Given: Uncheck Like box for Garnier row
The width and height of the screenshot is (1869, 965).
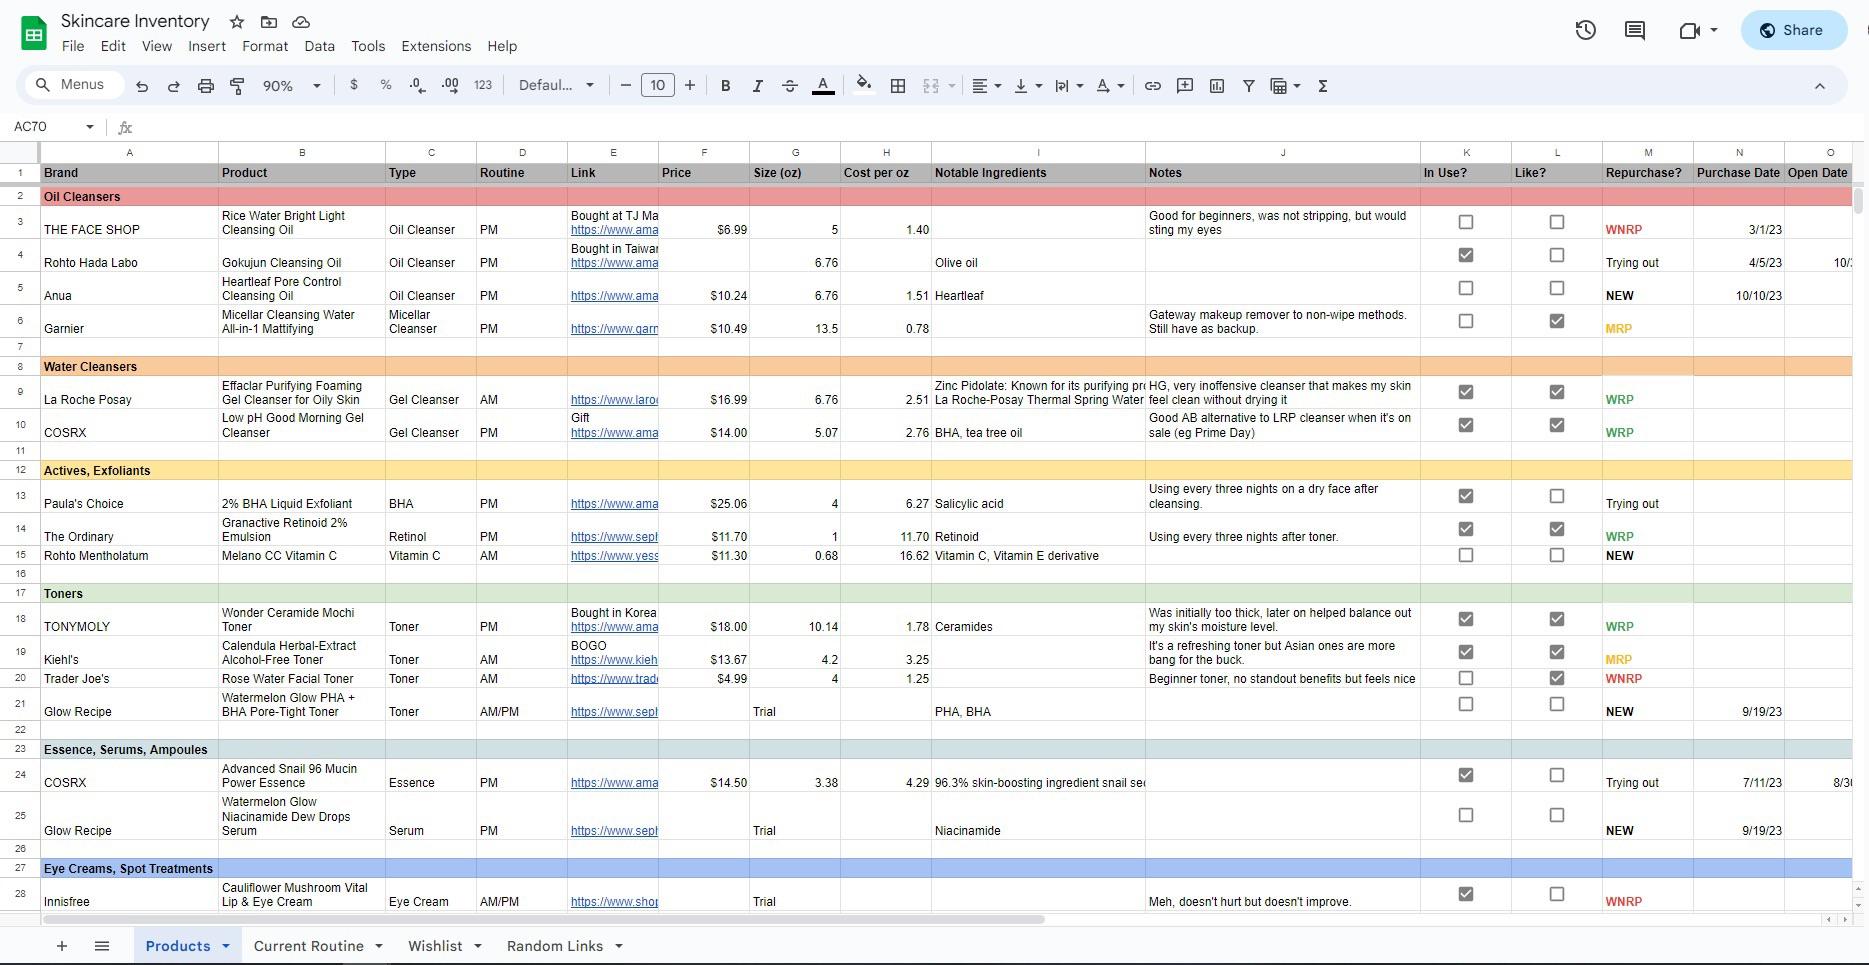Looking at the screenshot, I should point(1557,321).
